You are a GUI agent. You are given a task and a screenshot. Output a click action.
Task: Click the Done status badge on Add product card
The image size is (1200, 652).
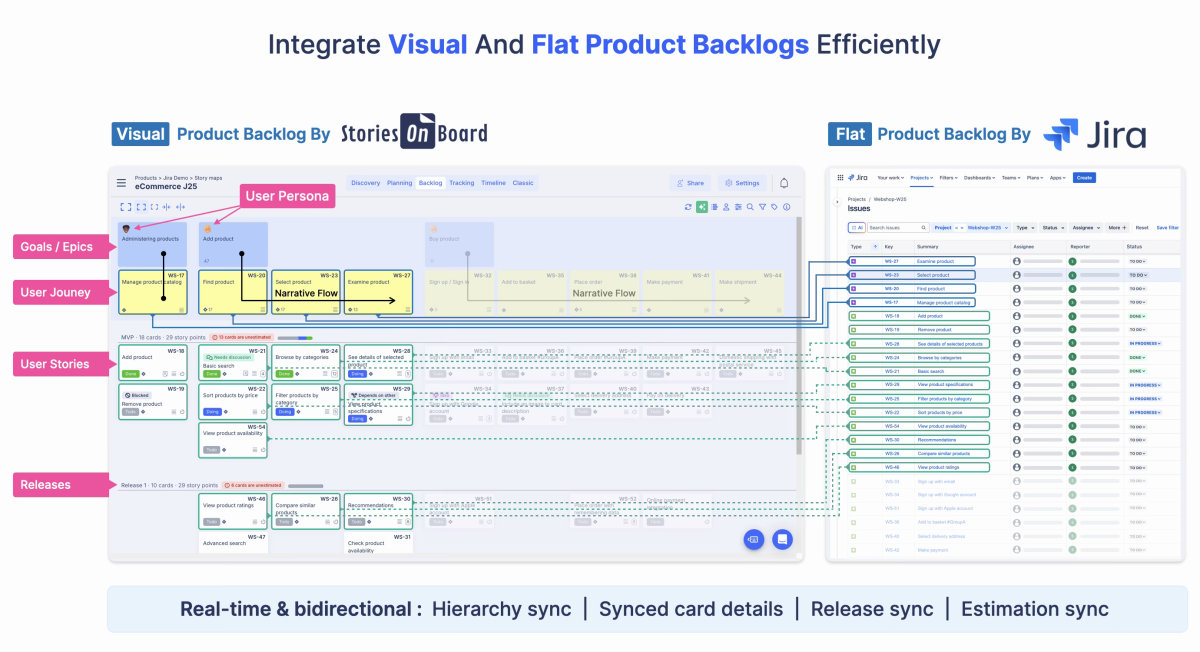click(x=130, y=373)
